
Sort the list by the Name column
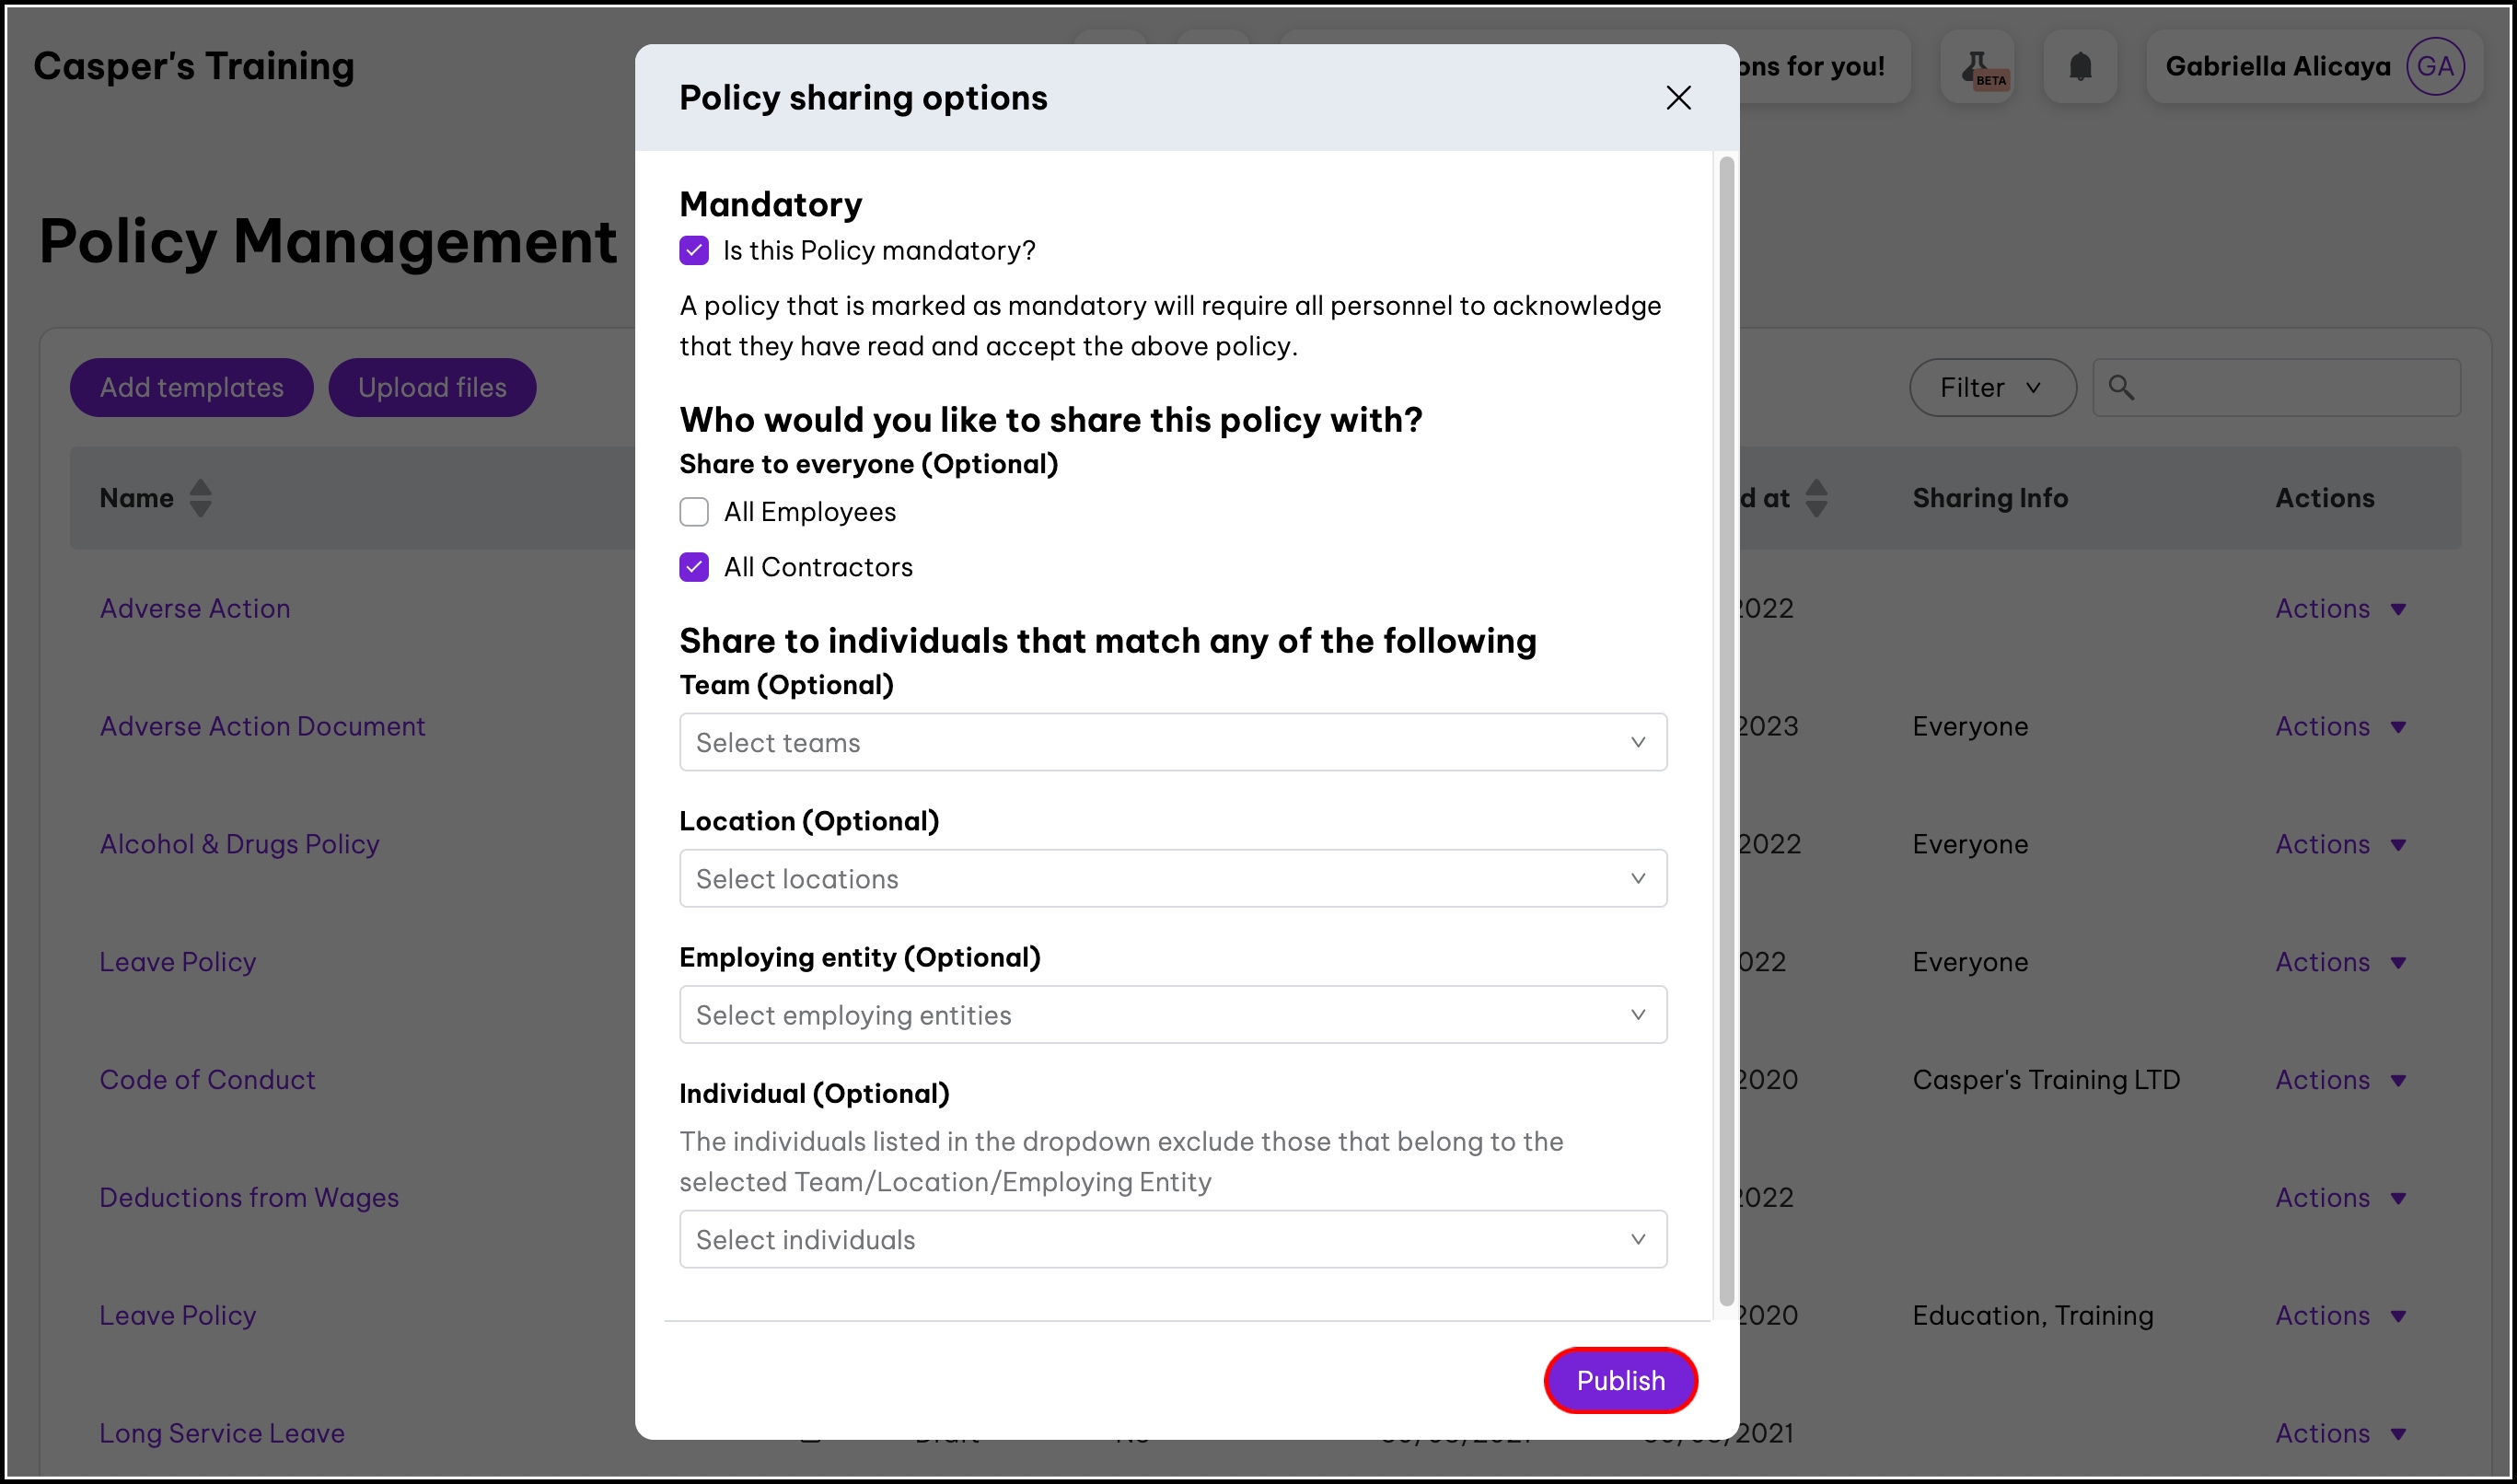point(200,498)
